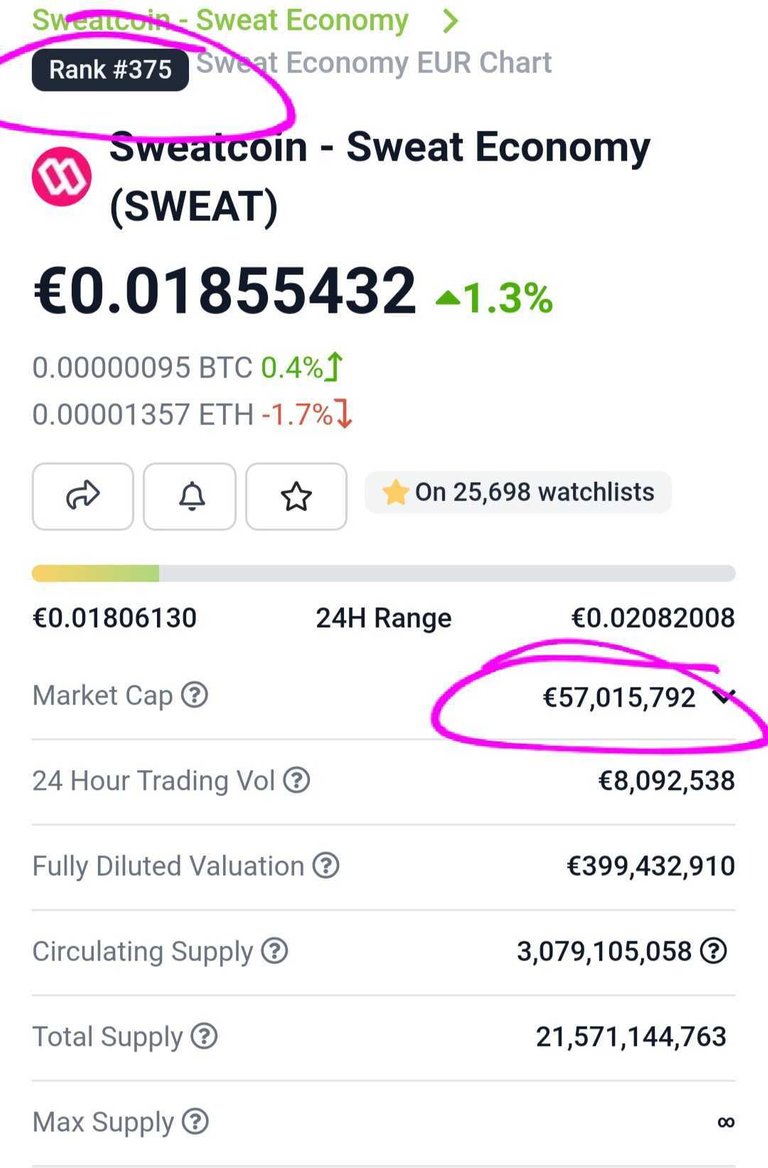Open 24 Hour Trading Vol help icon

(297, 780)
